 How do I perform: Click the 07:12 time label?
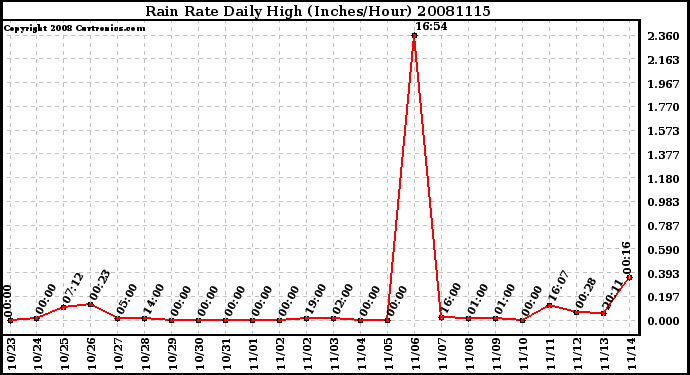click(x=73, y=289)
